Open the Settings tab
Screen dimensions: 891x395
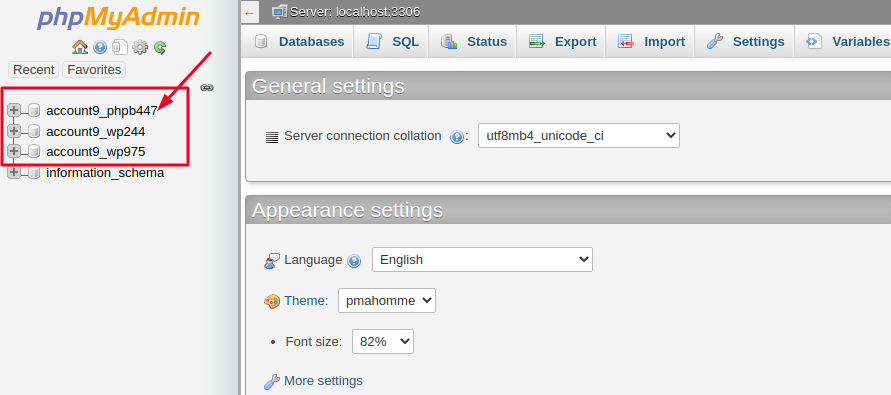pyautogui.click(x=745, y=41)
